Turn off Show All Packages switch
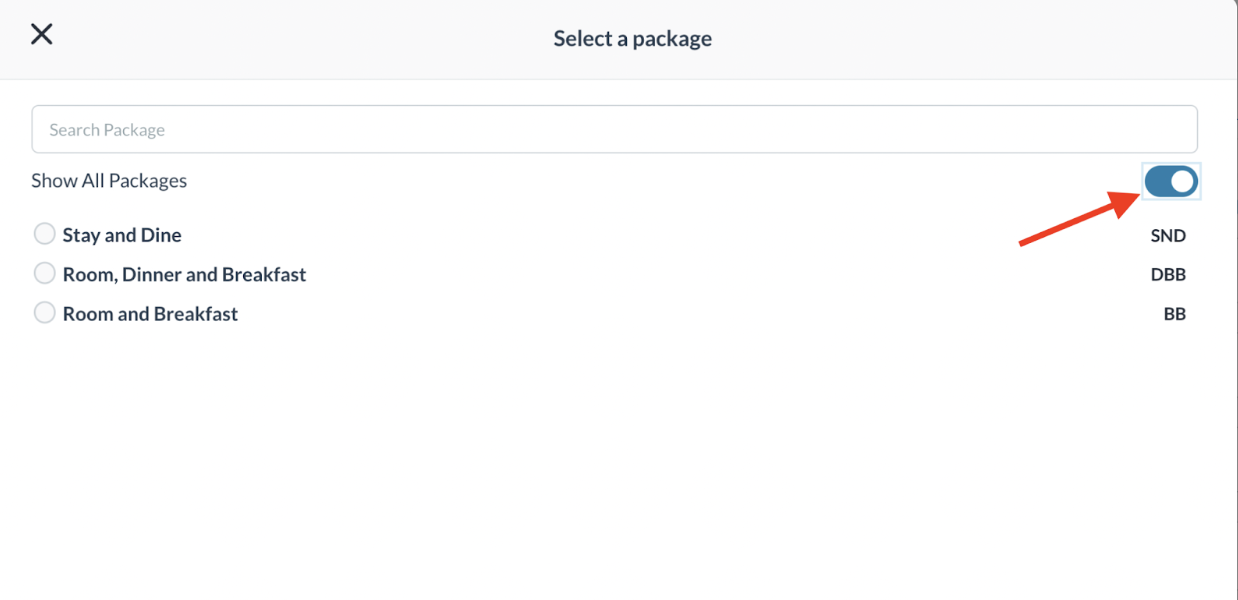The width and height of the screenshot is (1238, 600). pos(1171,181)
